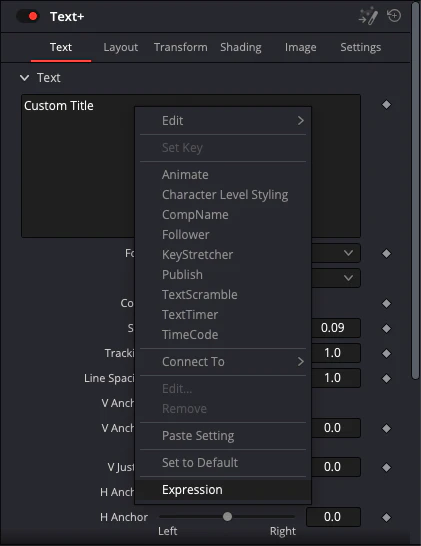
Task: Click the Tracking value field
Action: click(336, 353)
